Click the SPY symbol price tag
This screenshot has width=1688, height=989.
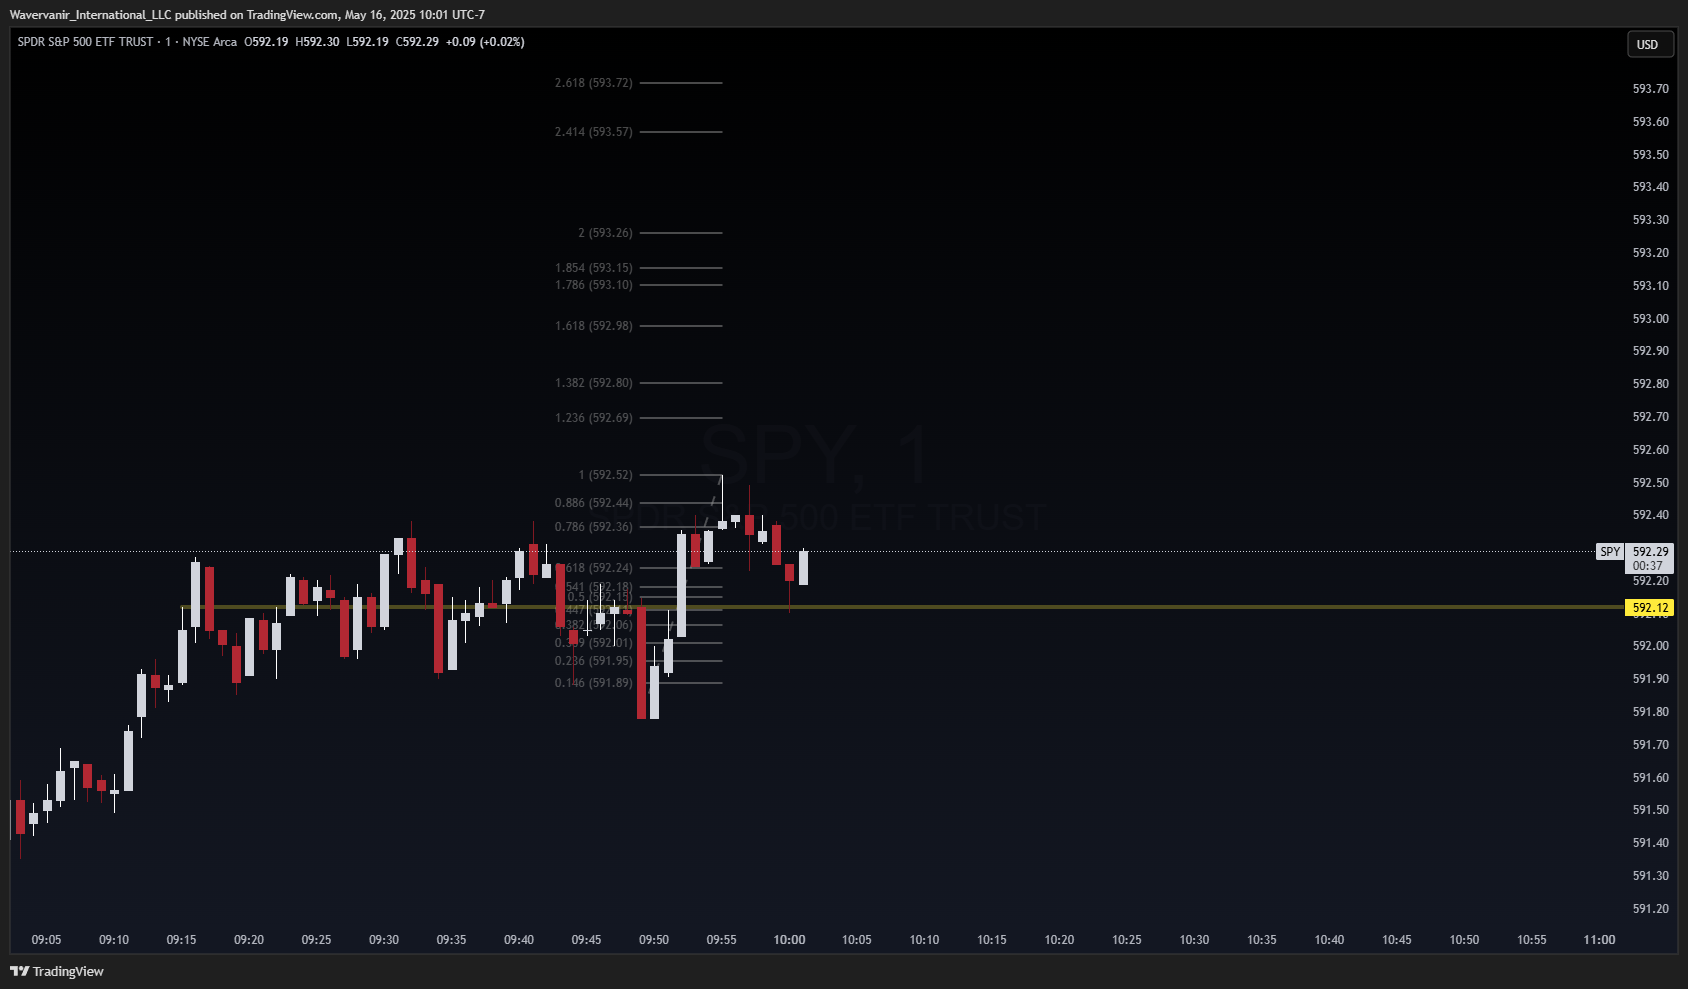click(x=1610, y=552)
